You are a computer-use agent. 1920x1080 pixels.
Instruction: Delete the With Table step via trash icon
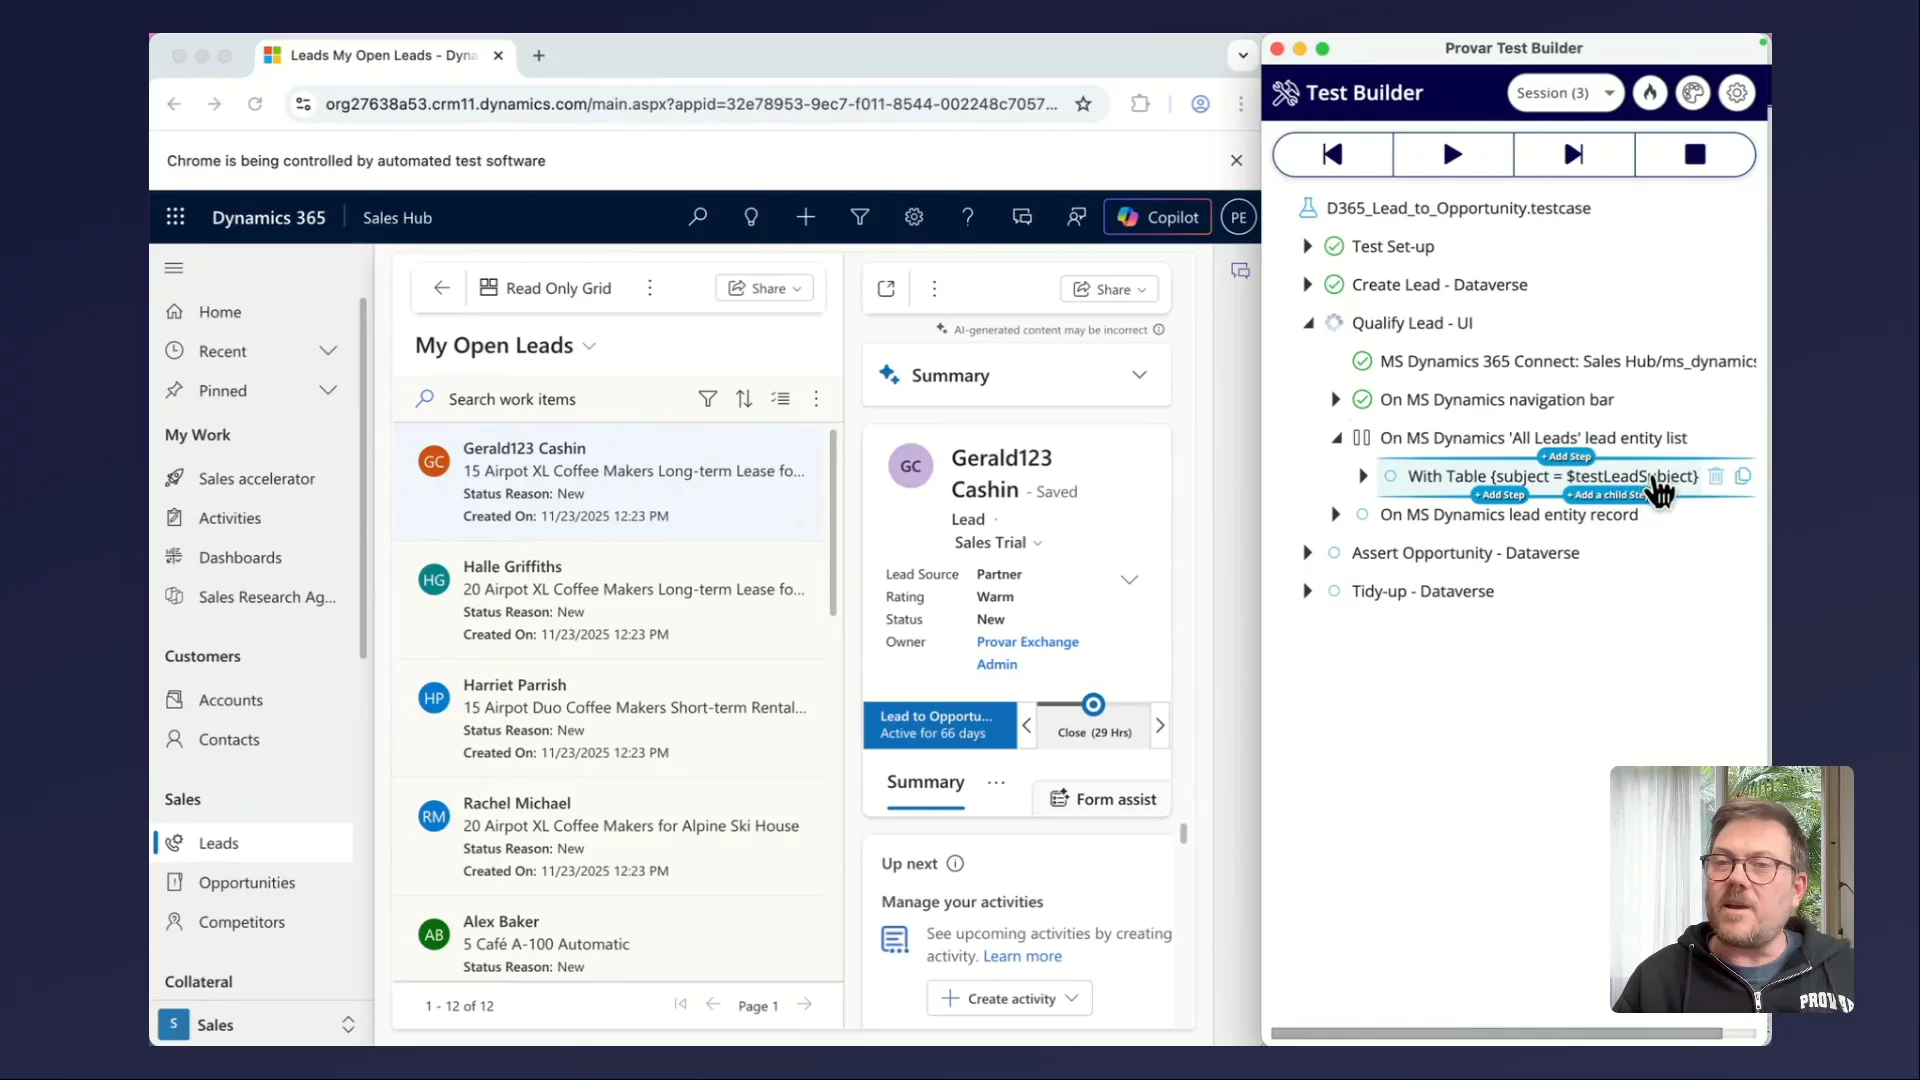(1716, 476)
